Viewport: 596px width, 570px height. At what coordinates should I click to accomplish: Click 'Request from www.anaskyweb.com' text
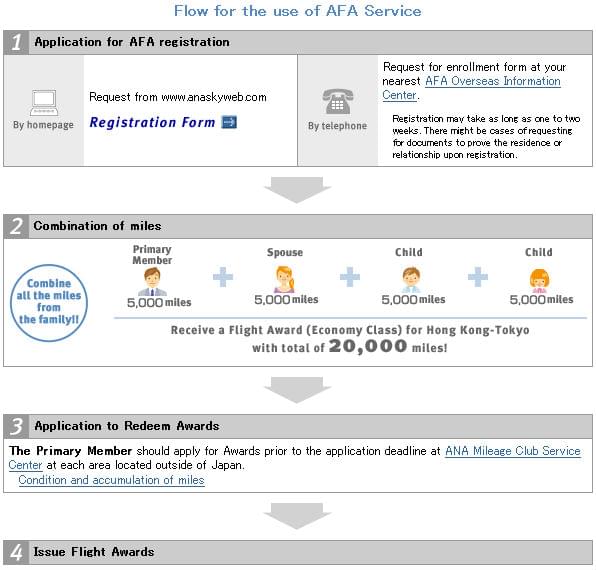click(x=178, y=97)
